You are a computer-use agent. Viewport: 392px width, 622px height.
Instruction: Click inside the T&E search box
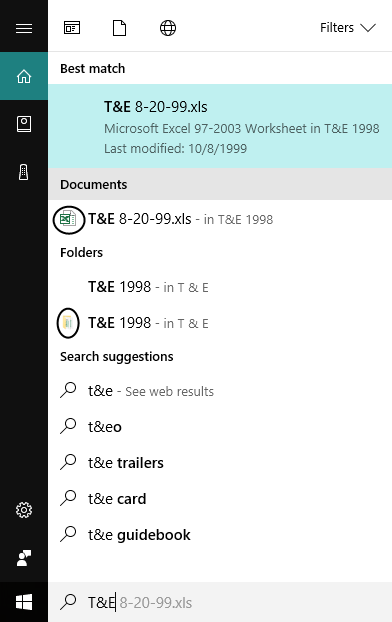tap(220, 602)
